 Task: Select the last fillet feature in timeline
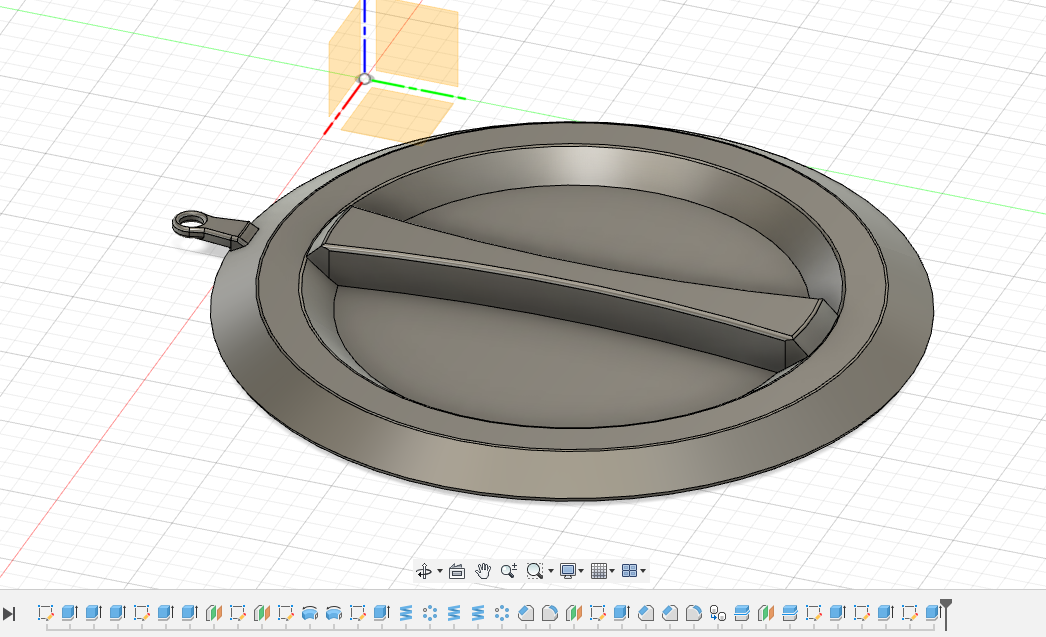click(x=694, y=613)
